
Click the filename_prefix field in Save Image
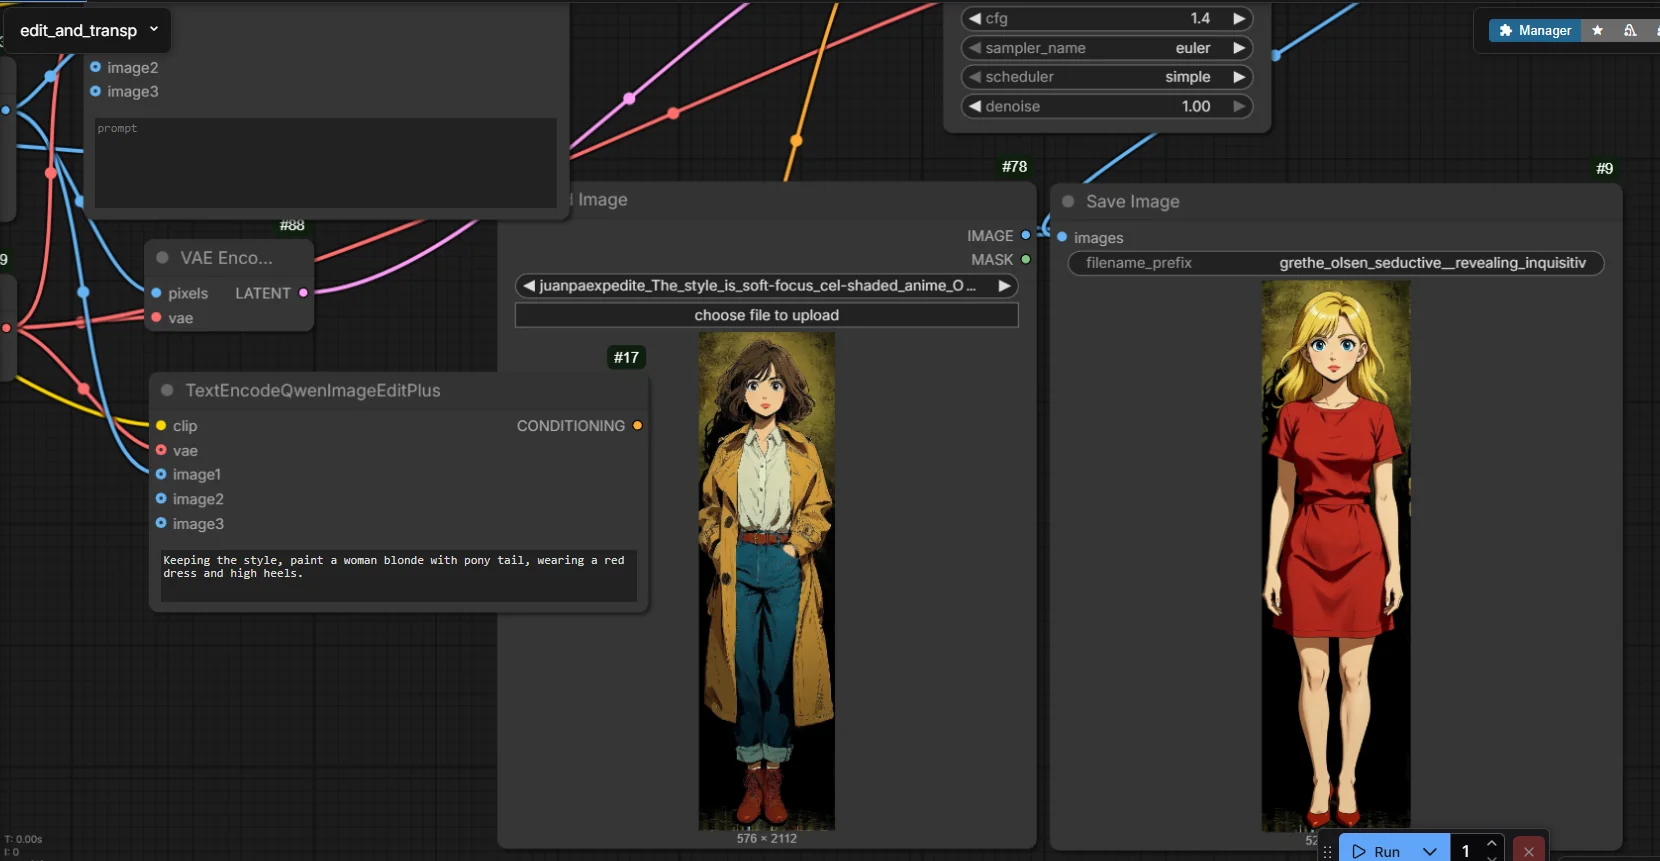1336,263
